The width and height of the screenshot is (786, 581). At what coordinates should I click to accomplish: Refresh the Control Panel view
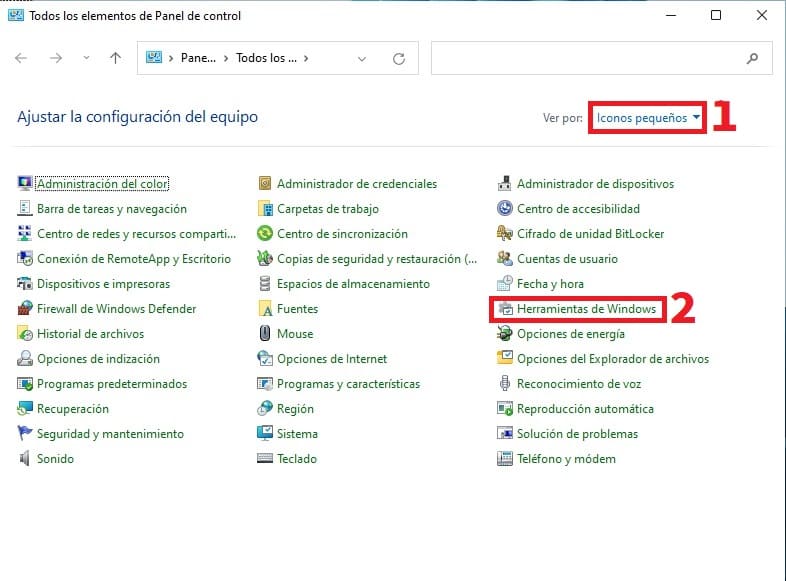tap(399, 59)
